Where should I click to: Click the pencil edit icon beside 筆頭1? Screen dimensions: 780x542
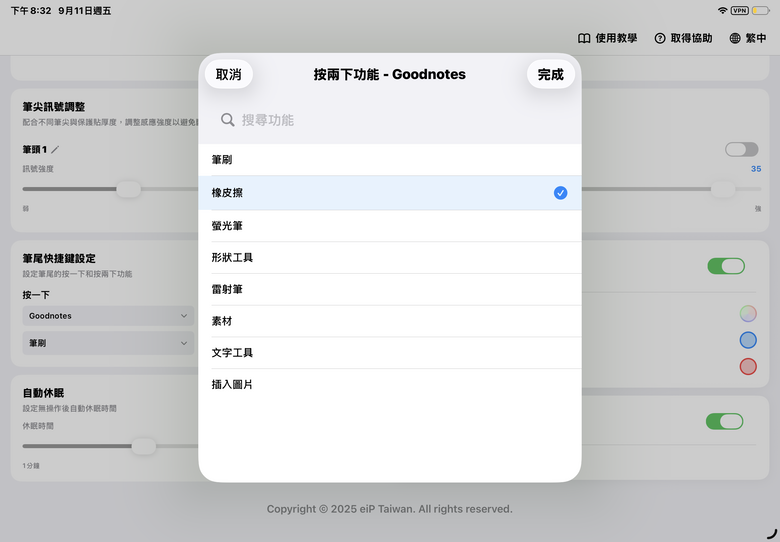[55, 149]
